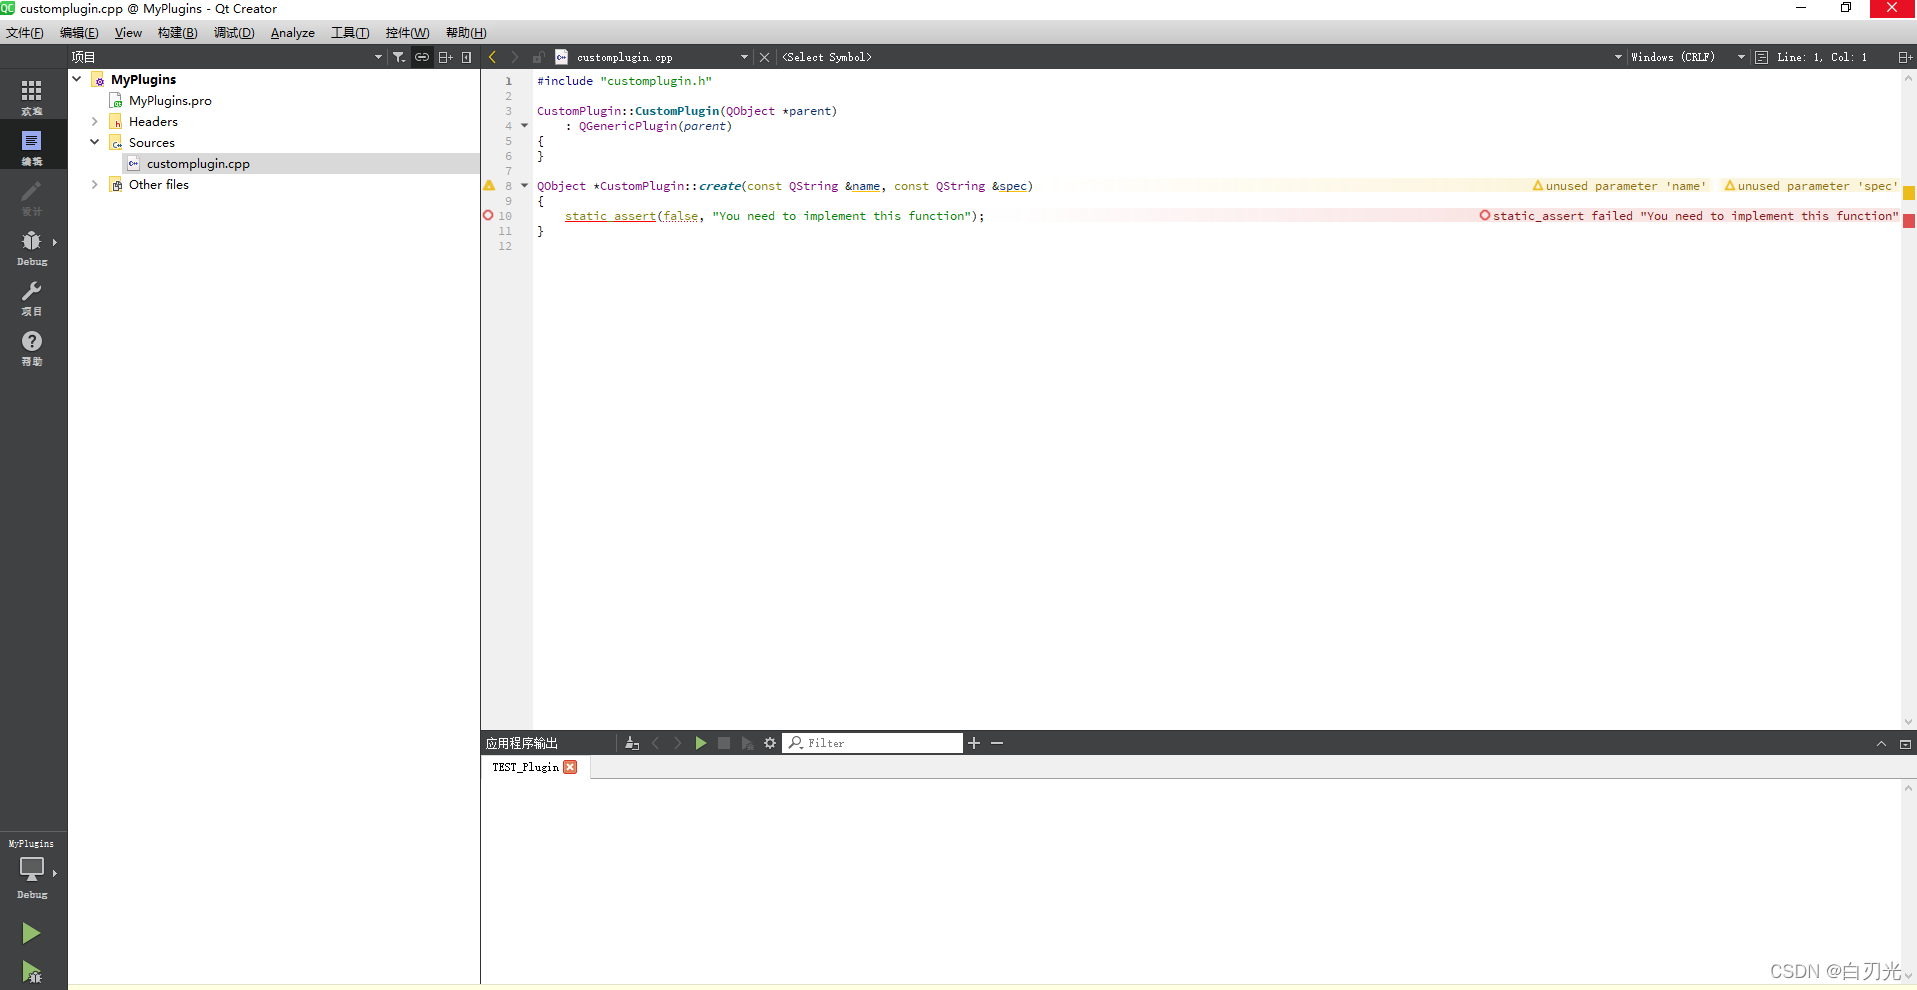Open the project tree filter funnel

[399, 57]
